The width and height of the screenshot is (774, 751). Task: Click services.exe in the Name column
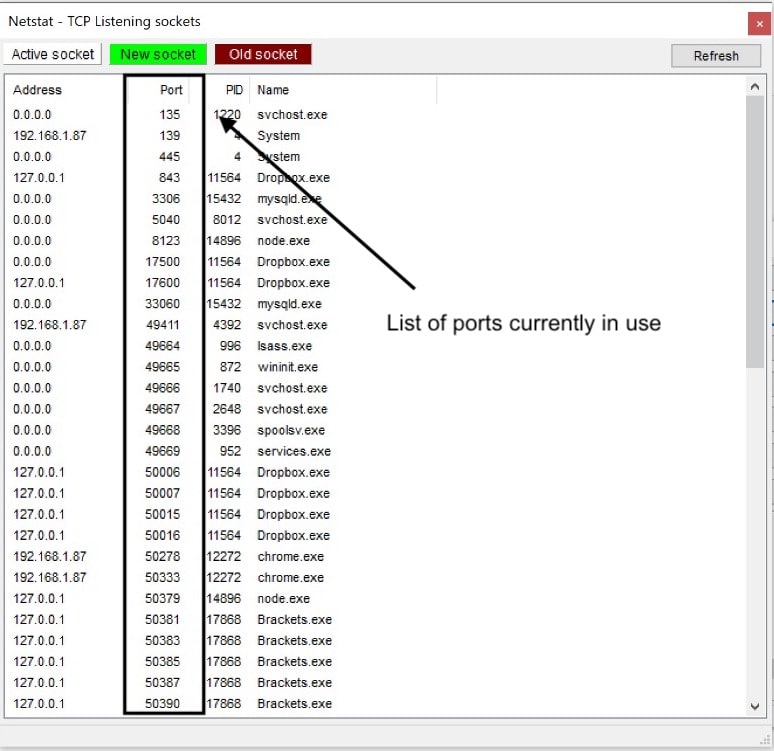(x=294, y=451)
